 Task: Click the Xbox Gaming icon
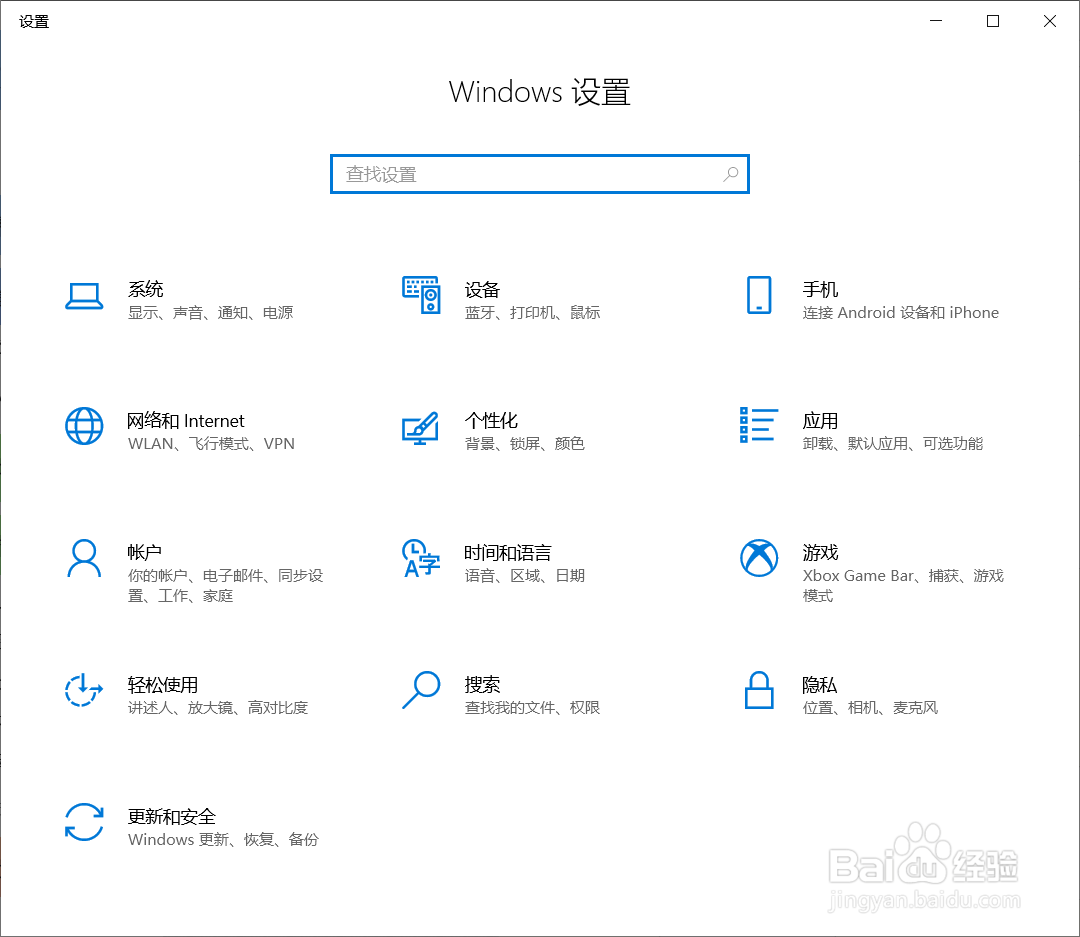pyautogui.click(x=759, y=558)
